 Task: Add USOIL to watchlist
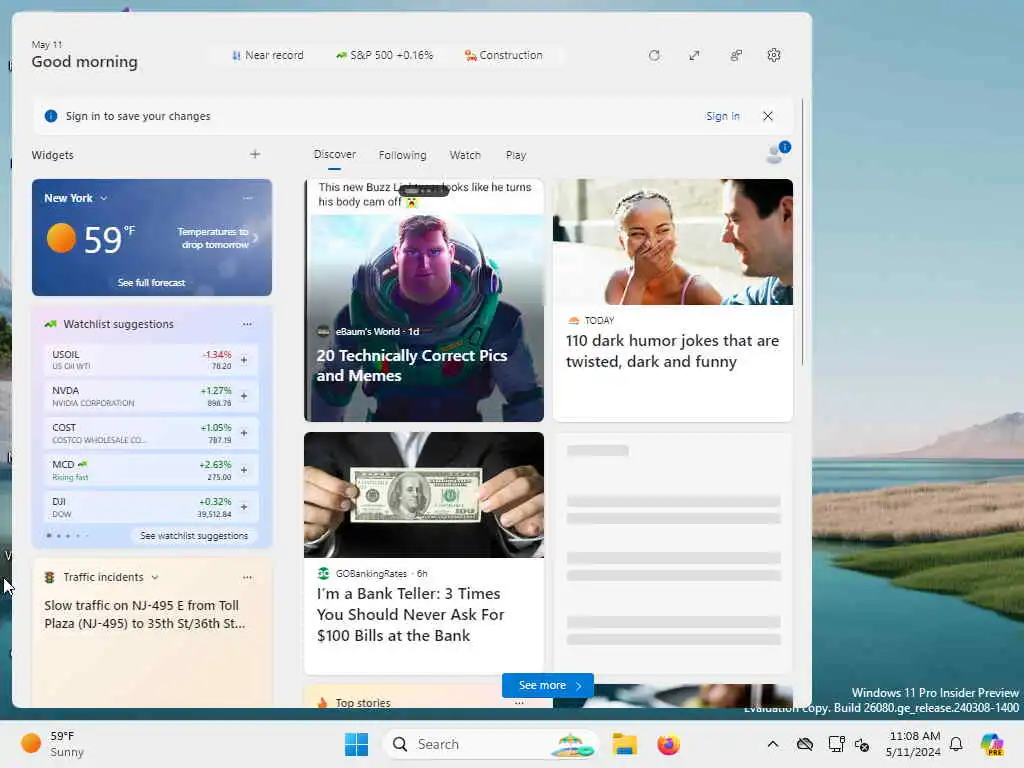point(244,359)
